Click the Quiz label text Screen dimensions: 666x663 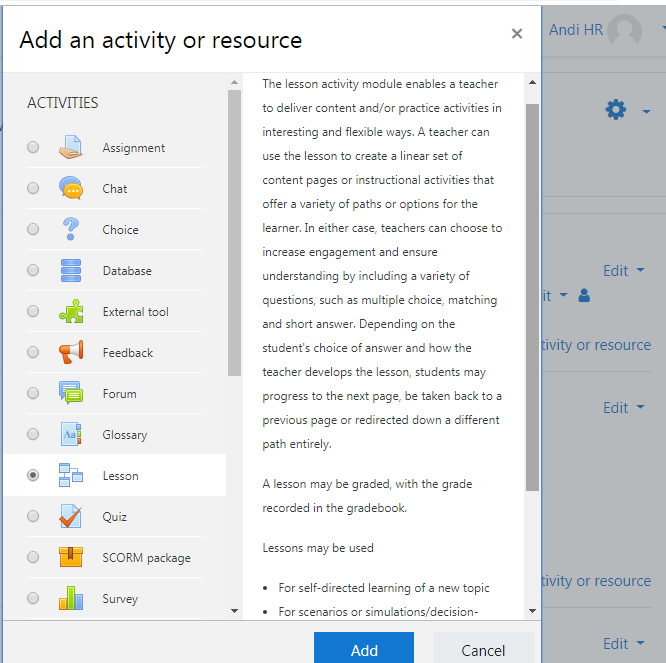coord(114,516)
